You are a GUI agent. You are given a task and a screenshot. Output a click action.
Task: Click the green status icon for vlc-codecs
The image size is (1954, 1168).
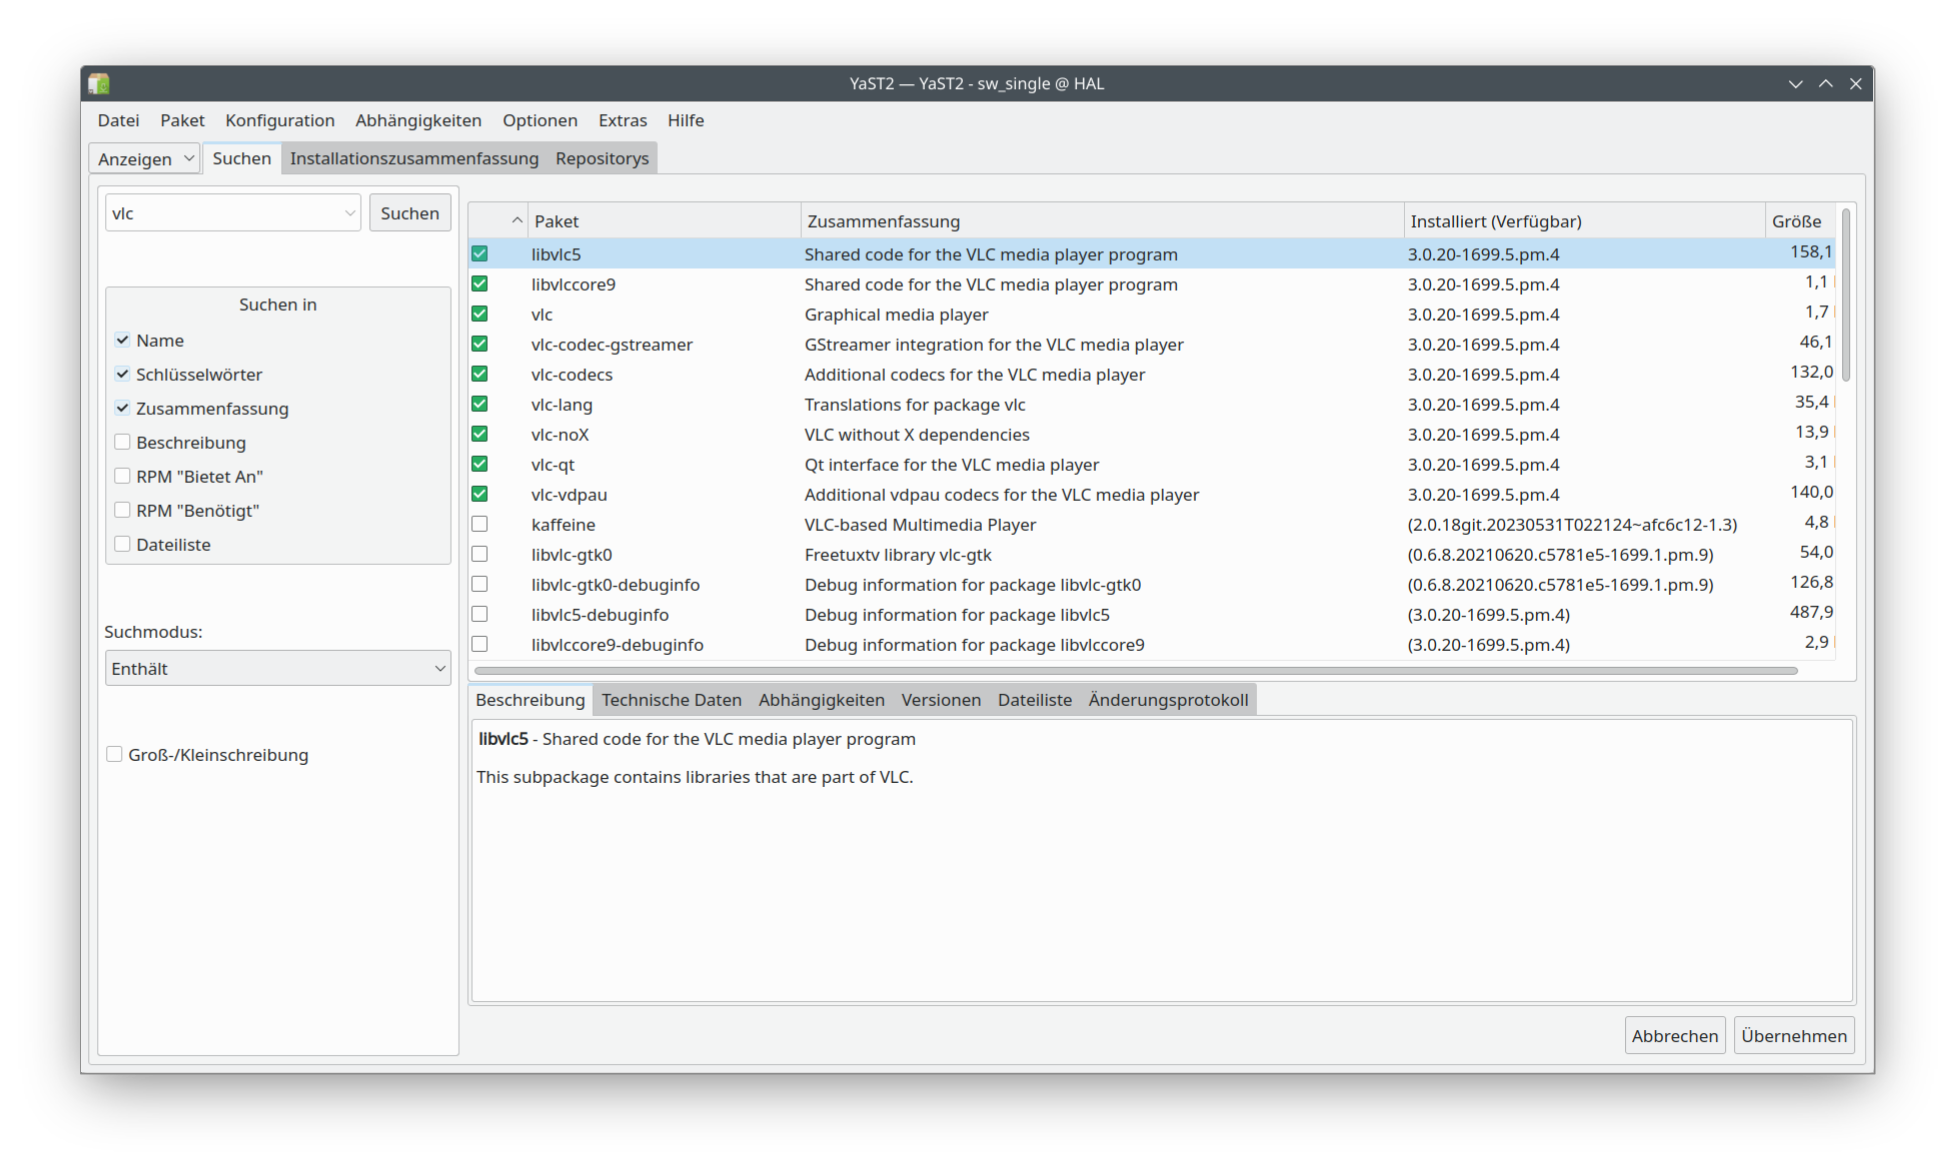pos(480,374)
